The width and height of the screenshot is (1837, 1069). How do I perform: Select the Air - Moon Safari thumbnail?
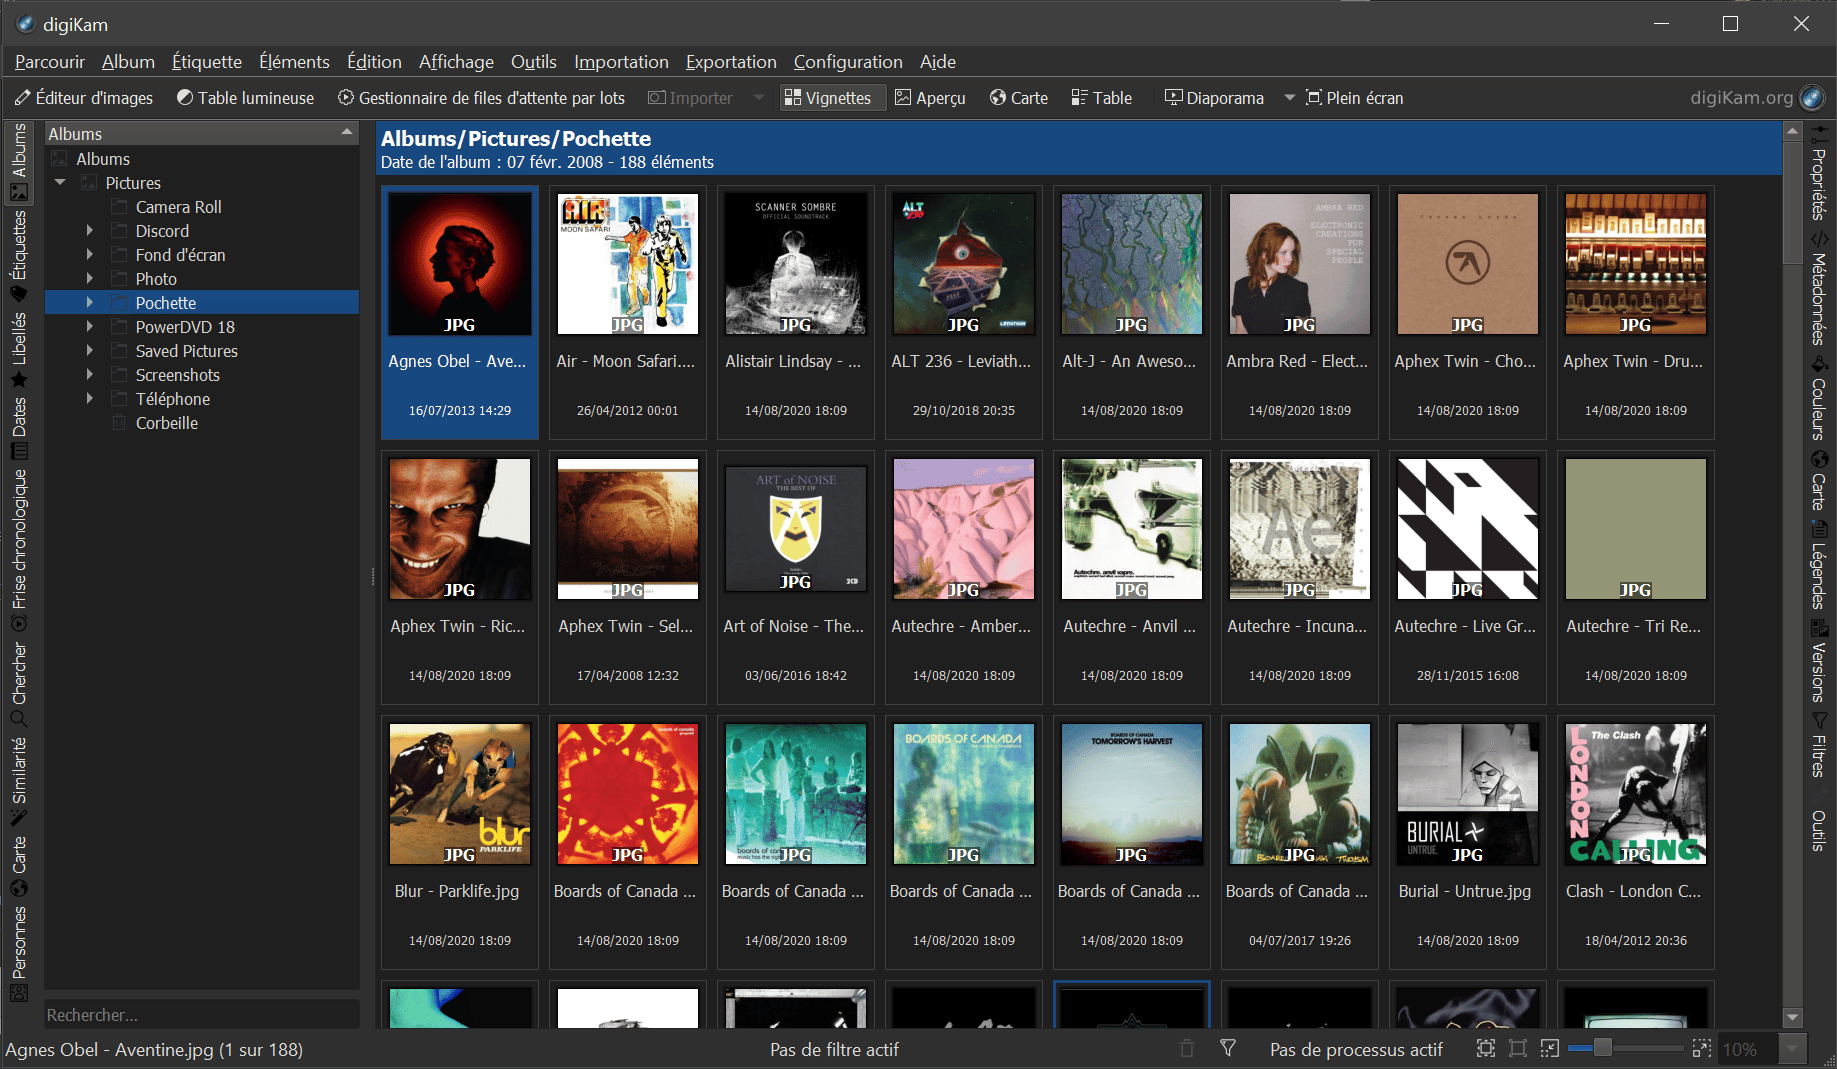628,312
